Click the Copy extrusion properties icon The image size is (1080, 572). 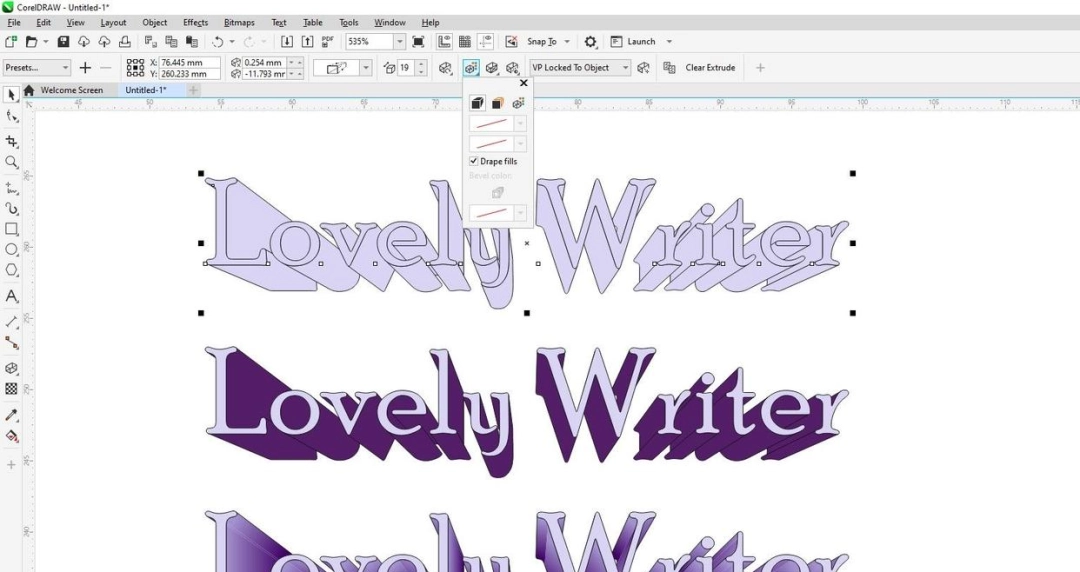(x=669, y=68)
